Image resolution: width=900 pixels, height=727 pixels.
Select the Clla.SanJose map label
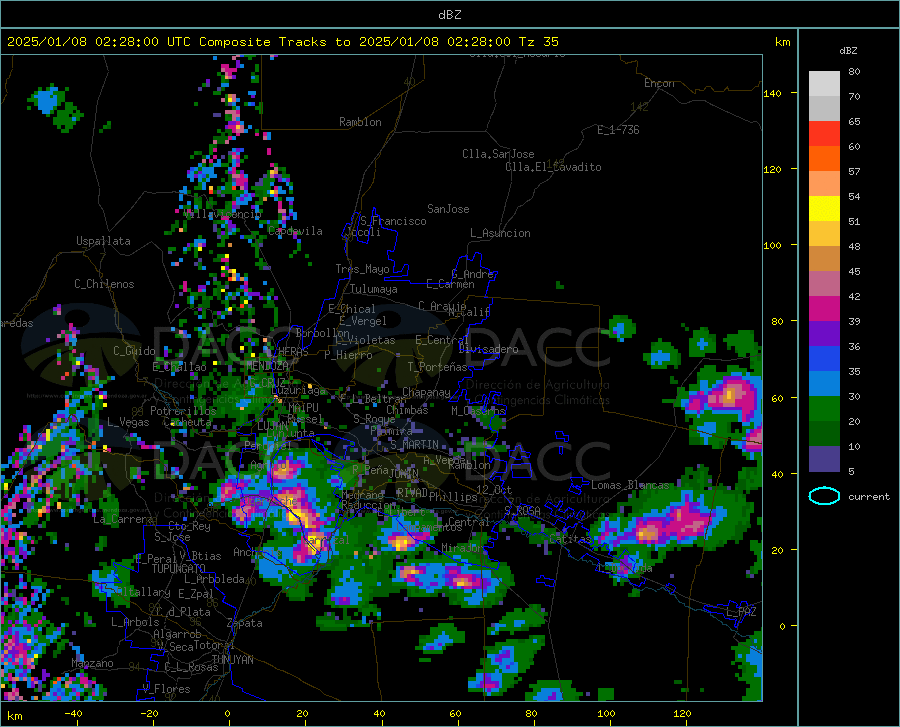[498, 154]
